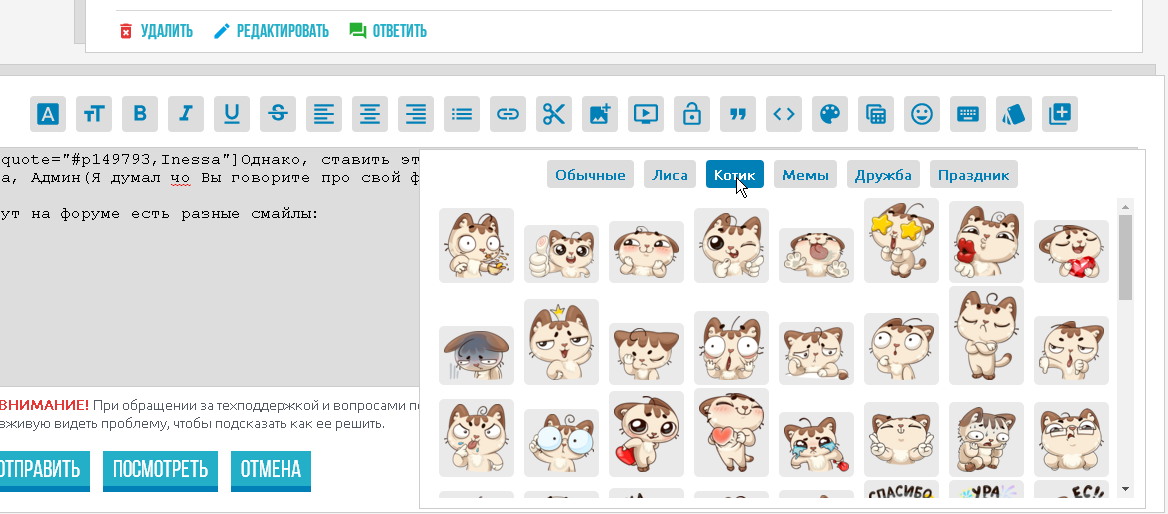
Task: Insert a hyperlink with the link icon
Action: click(508, 114)
